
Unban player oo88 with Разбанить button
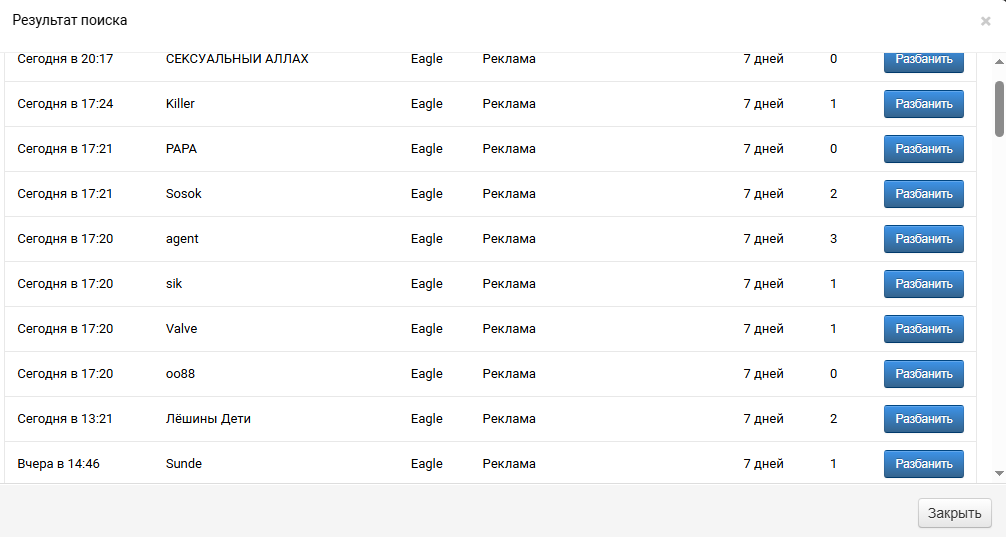(x=923, y=373)
